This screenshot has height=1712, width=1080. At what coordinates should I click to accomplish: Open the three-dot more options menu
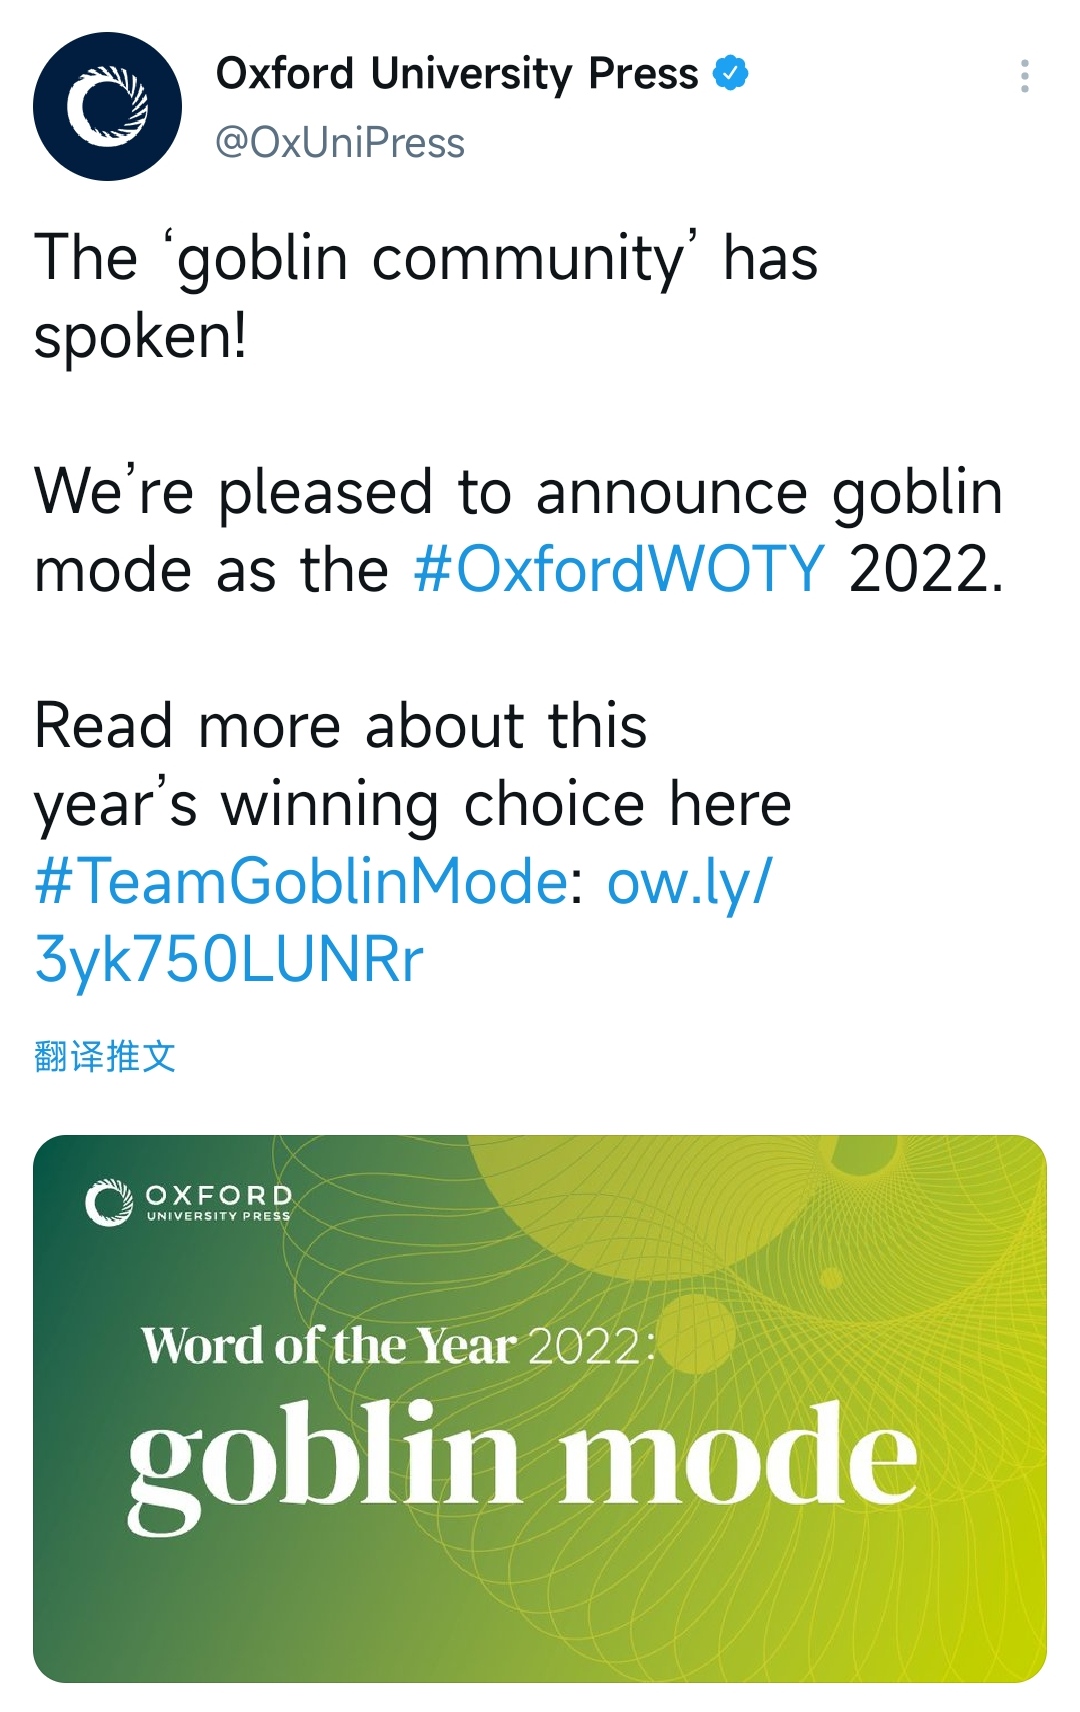tap(1024, 76)
